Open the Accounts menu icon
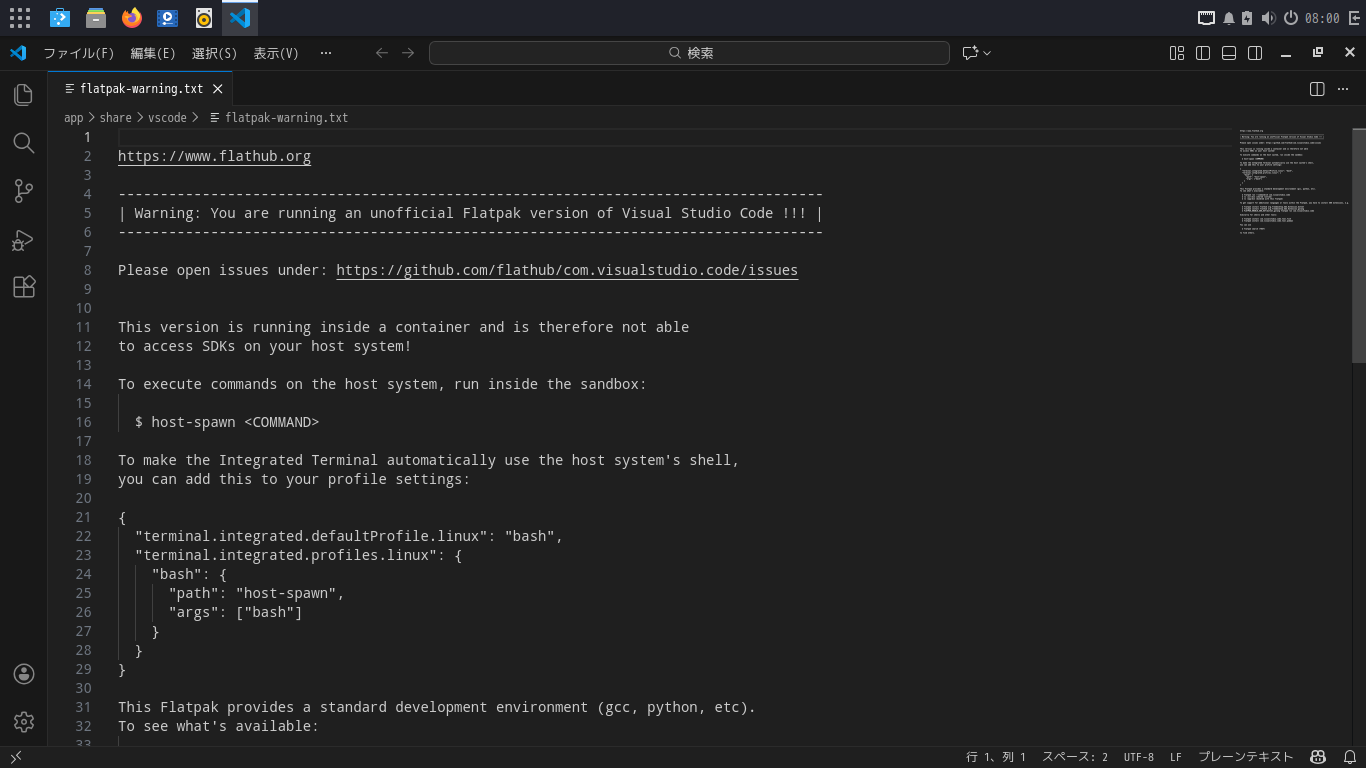1366x768 pixels. 24,674
